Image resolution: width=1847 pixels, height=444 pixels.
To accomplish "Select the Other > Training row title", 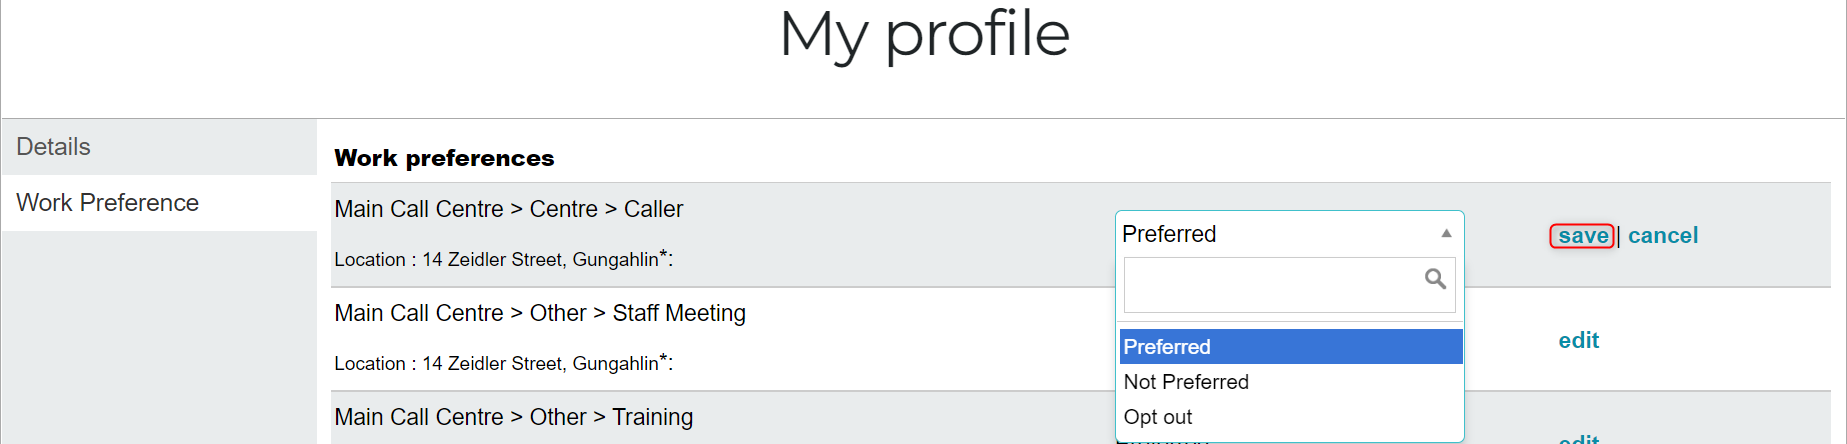I will point(514,417).
